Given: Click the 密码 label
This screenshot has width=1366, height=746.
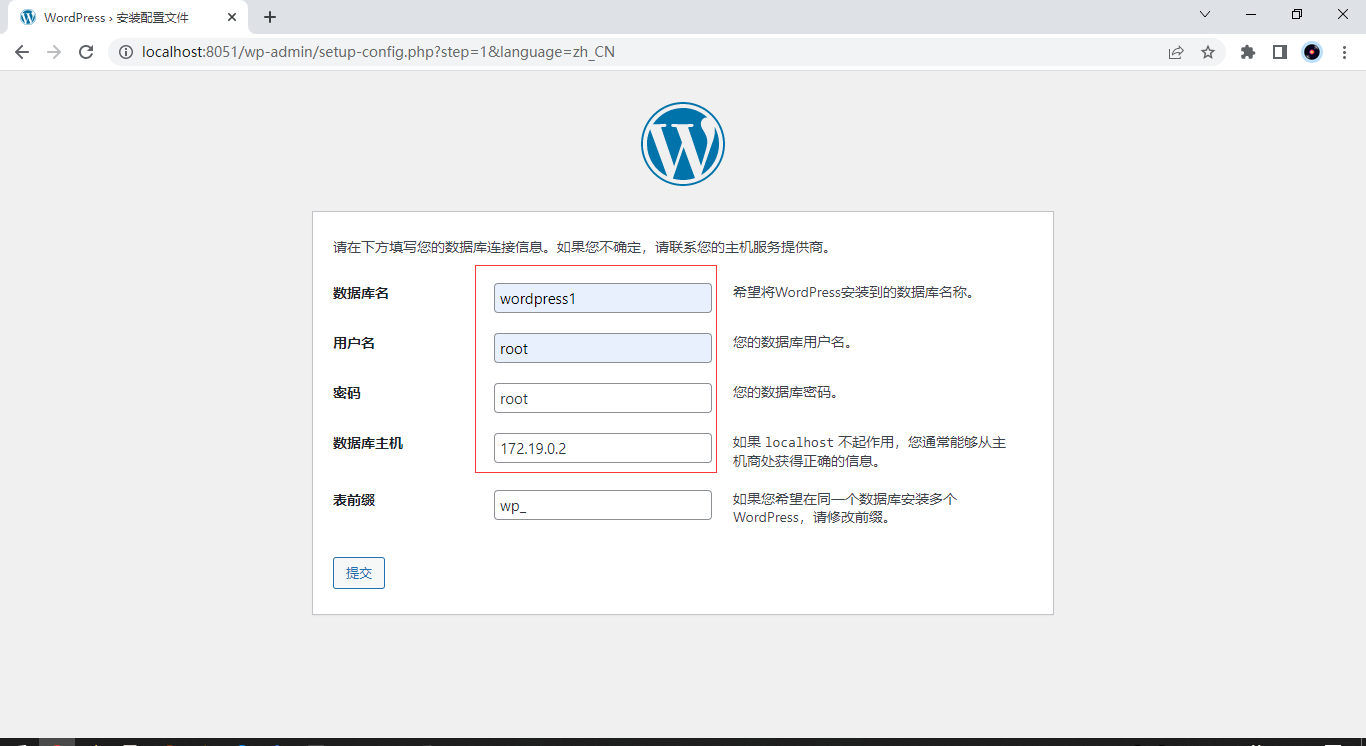Looking at the screenshot, I should [x=347, y=393].
